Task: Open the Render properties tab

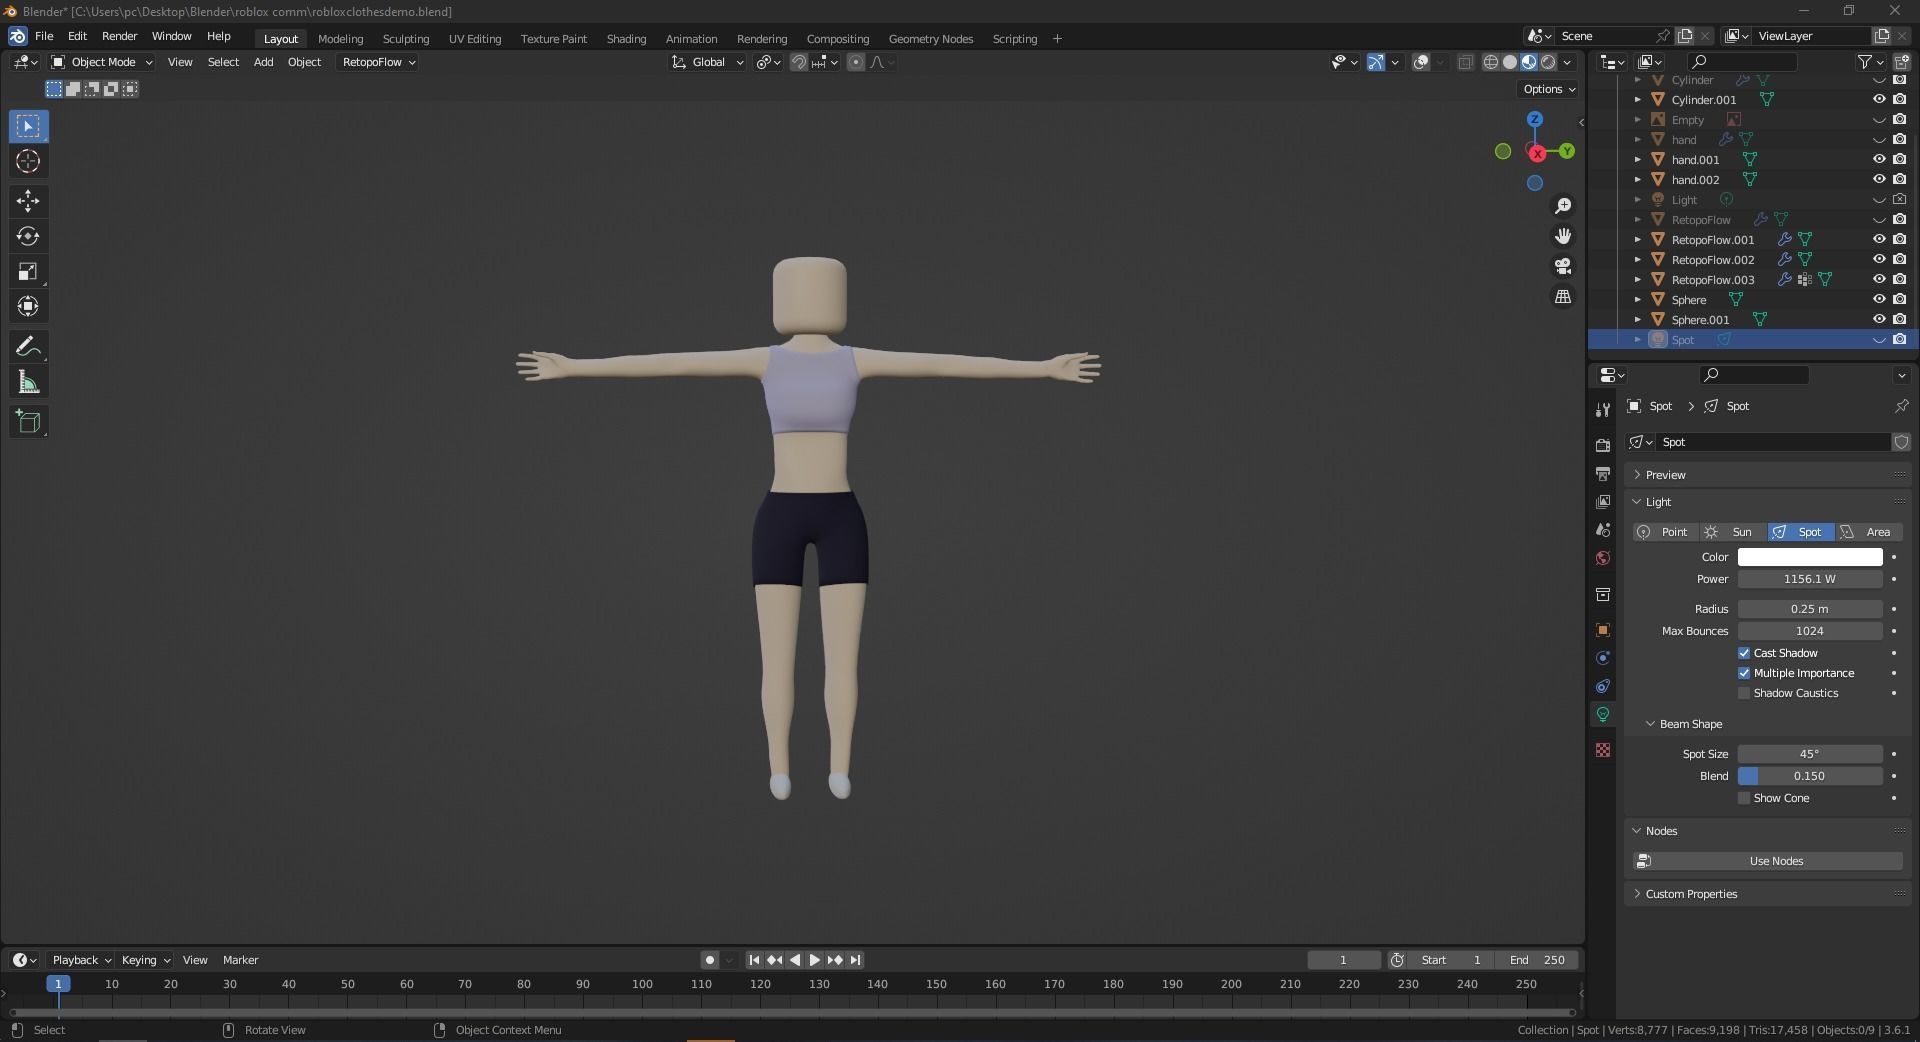Action: coord(1603,445)
